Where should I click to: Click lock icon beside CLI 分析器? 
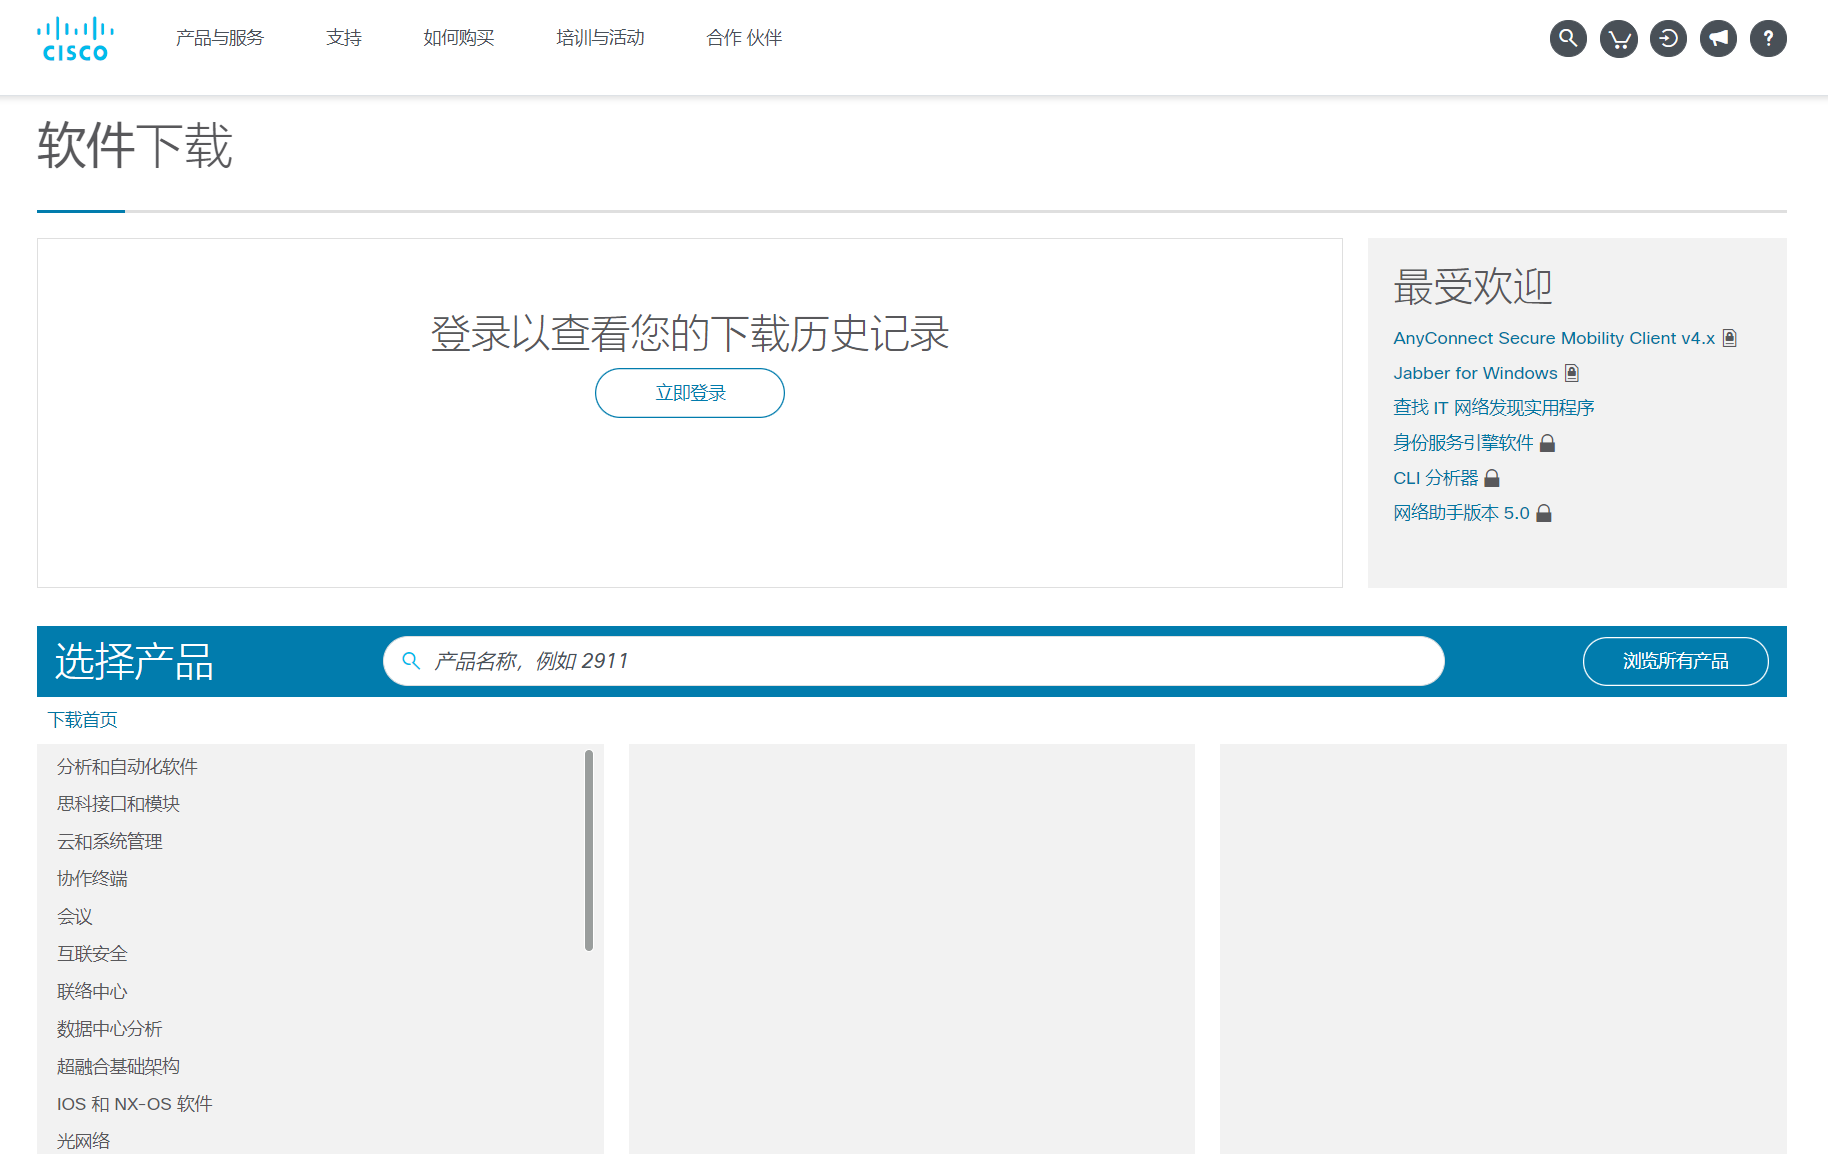tap(1492, 478)
